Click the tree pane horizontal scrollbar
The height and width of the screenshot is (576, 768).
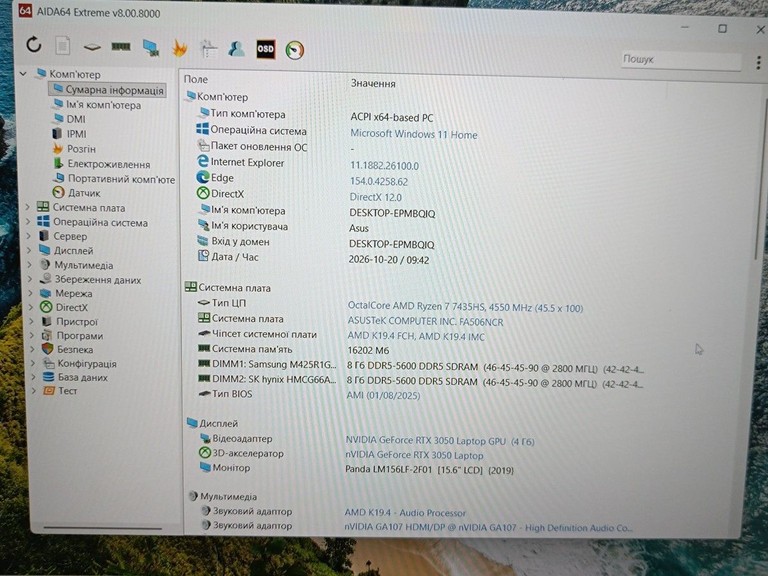tap(102, 528)
